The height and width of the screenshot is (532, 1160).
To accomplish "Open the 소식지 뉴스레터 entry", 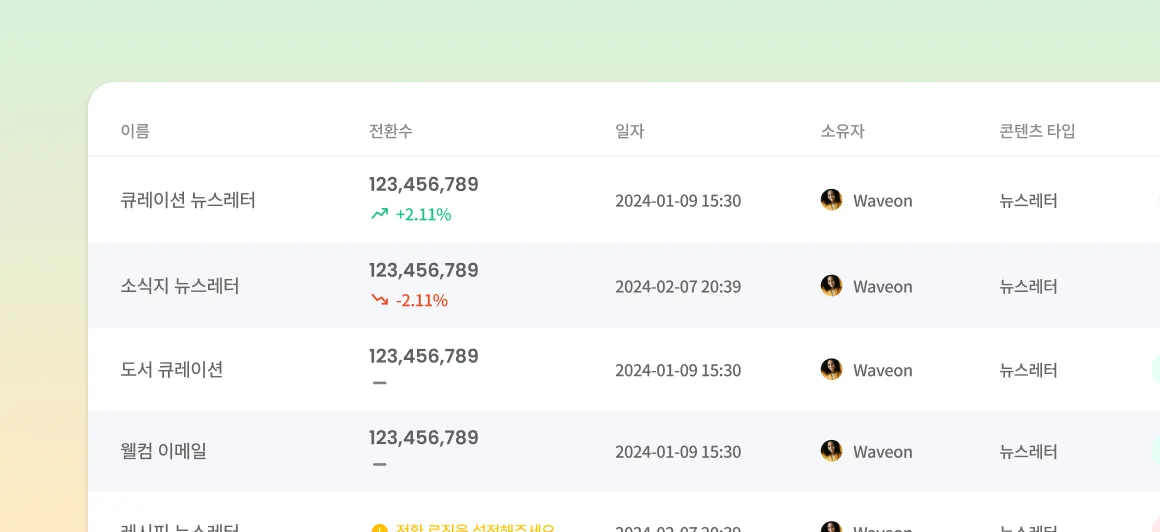I will (x=180, y=286).
